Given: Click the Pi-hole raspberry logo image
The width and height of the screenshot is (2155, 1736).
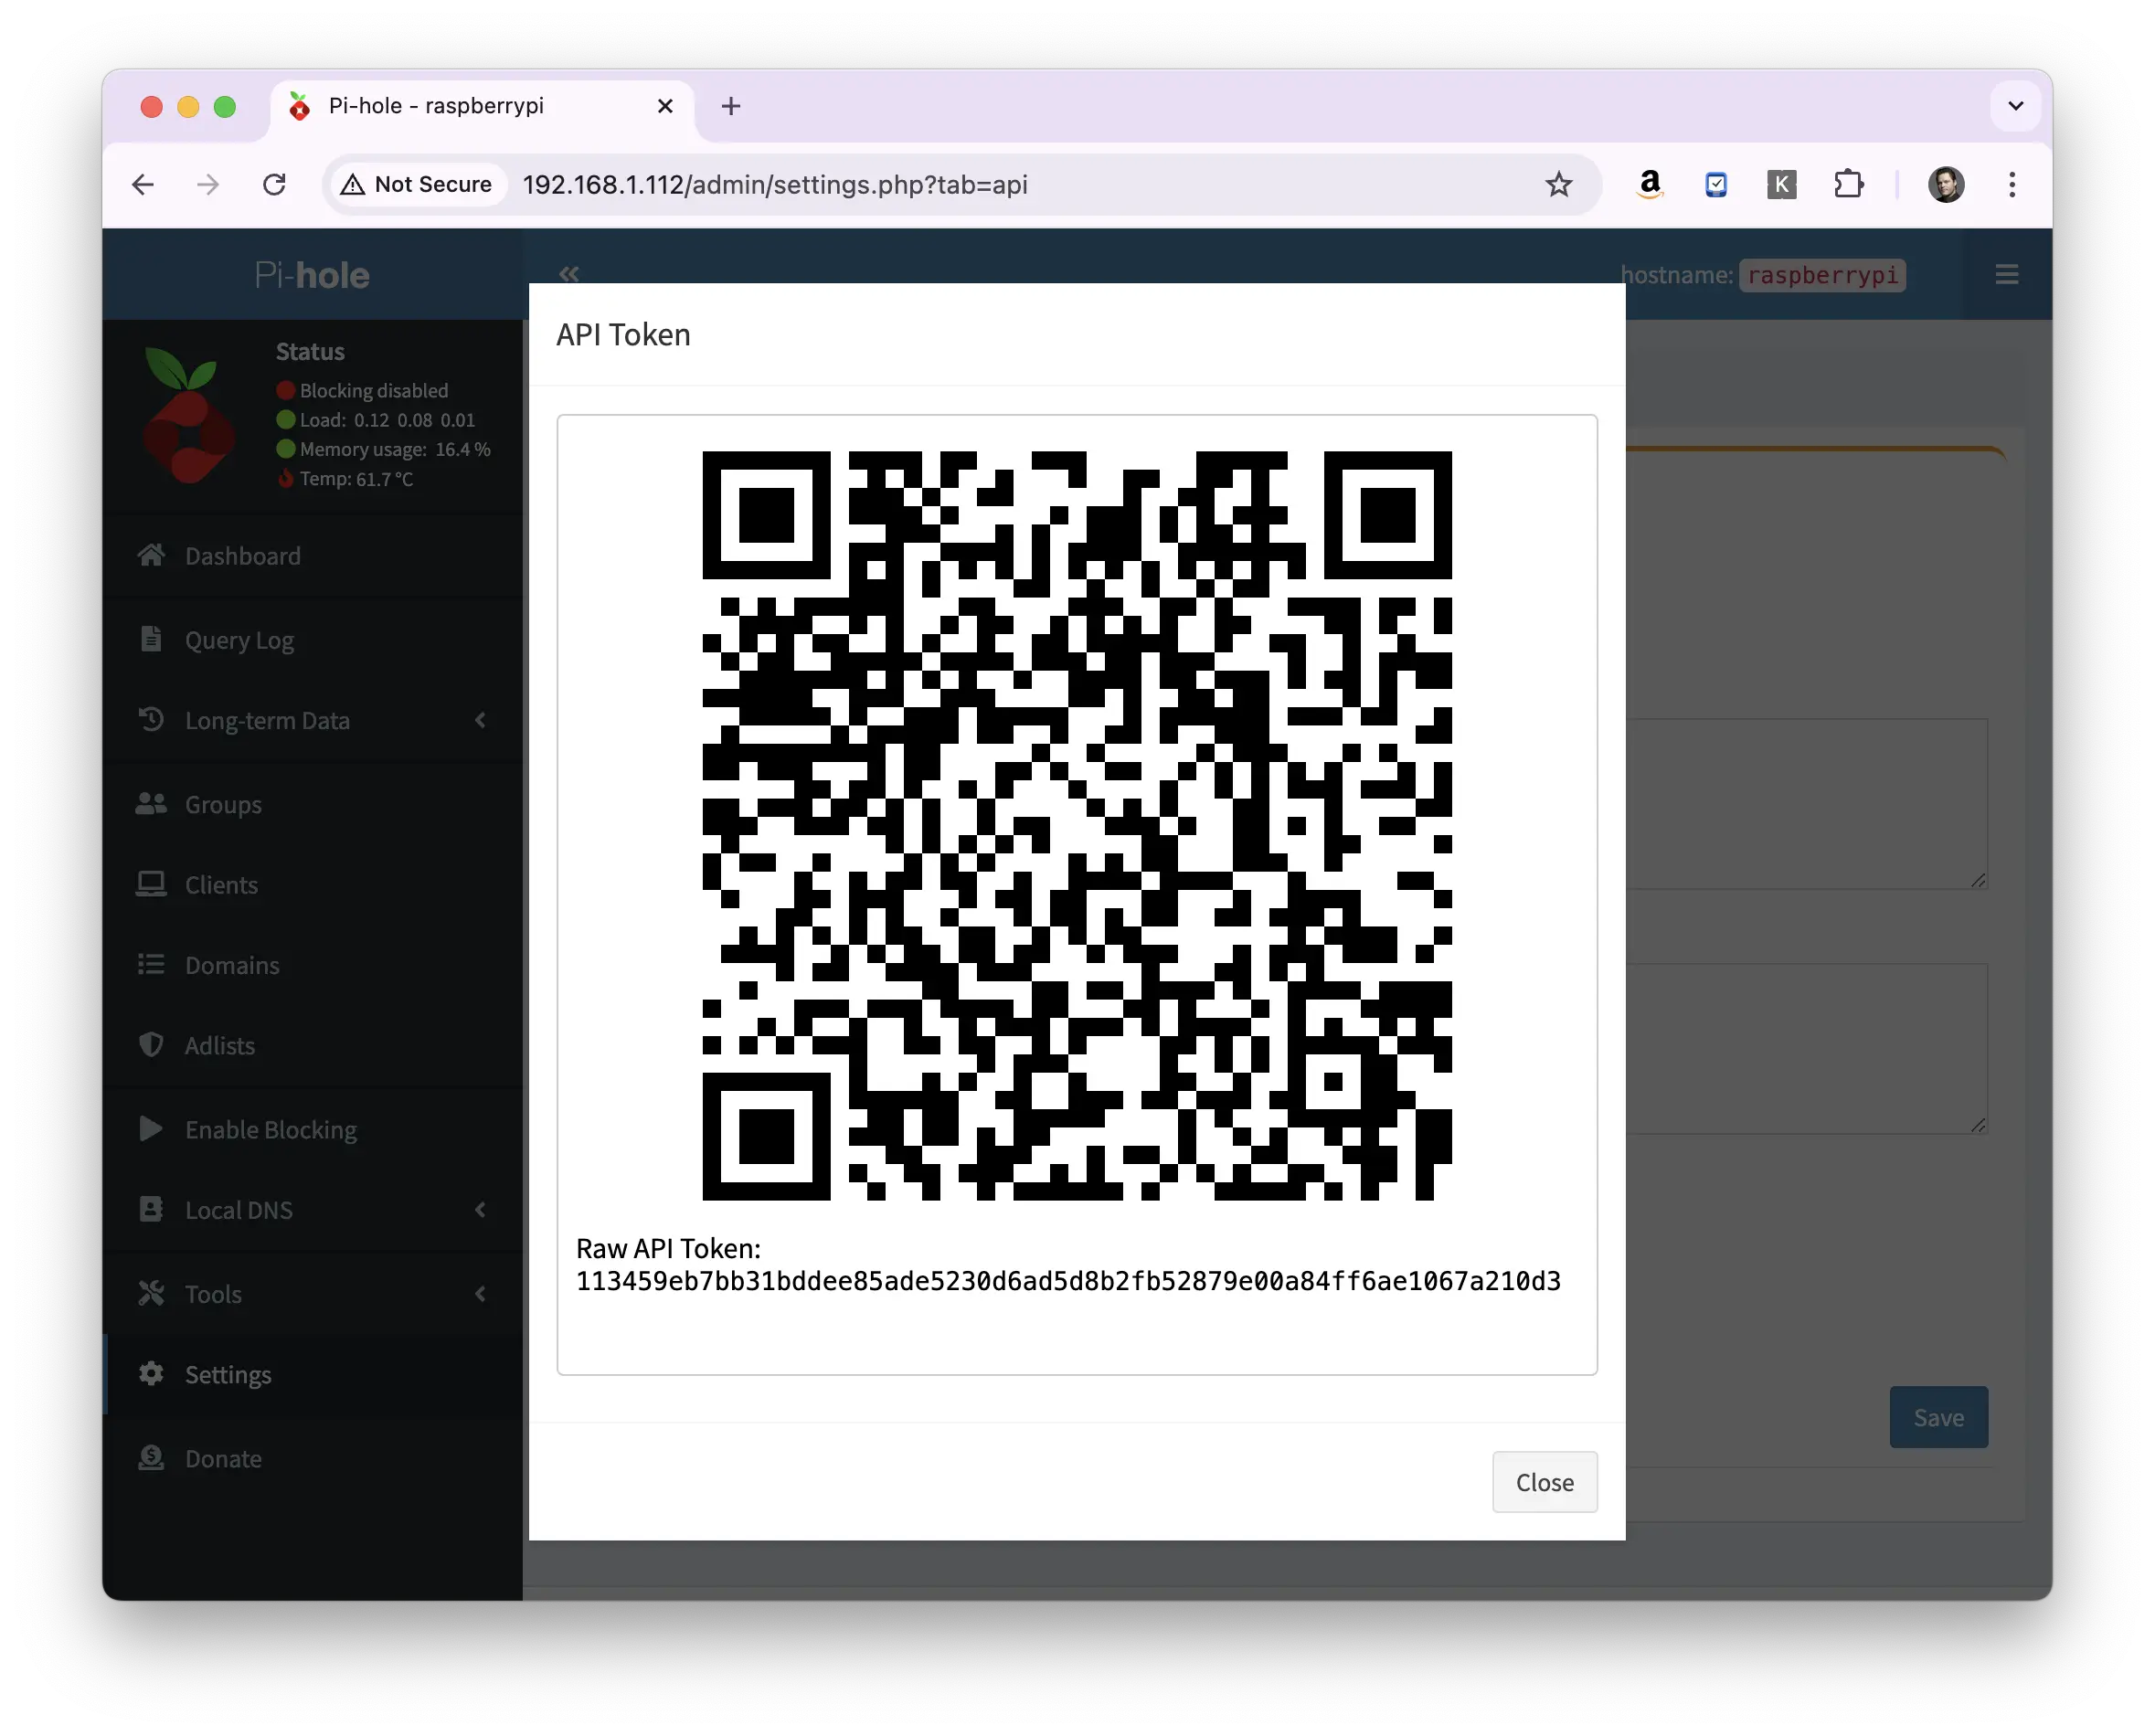Looking at the screenshot, I should click(x=189, y=415).
